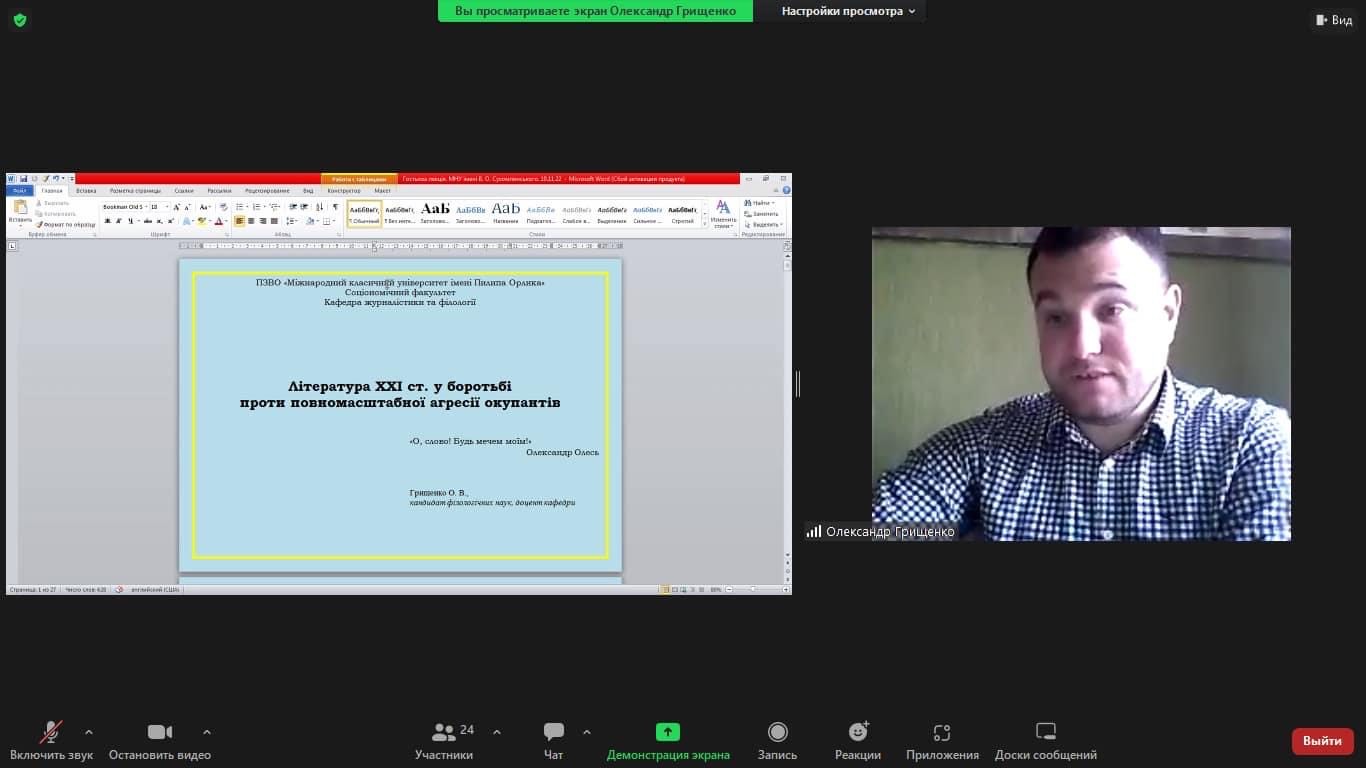
Task: Click the green Share Screen icon
Action: point(667,732)
